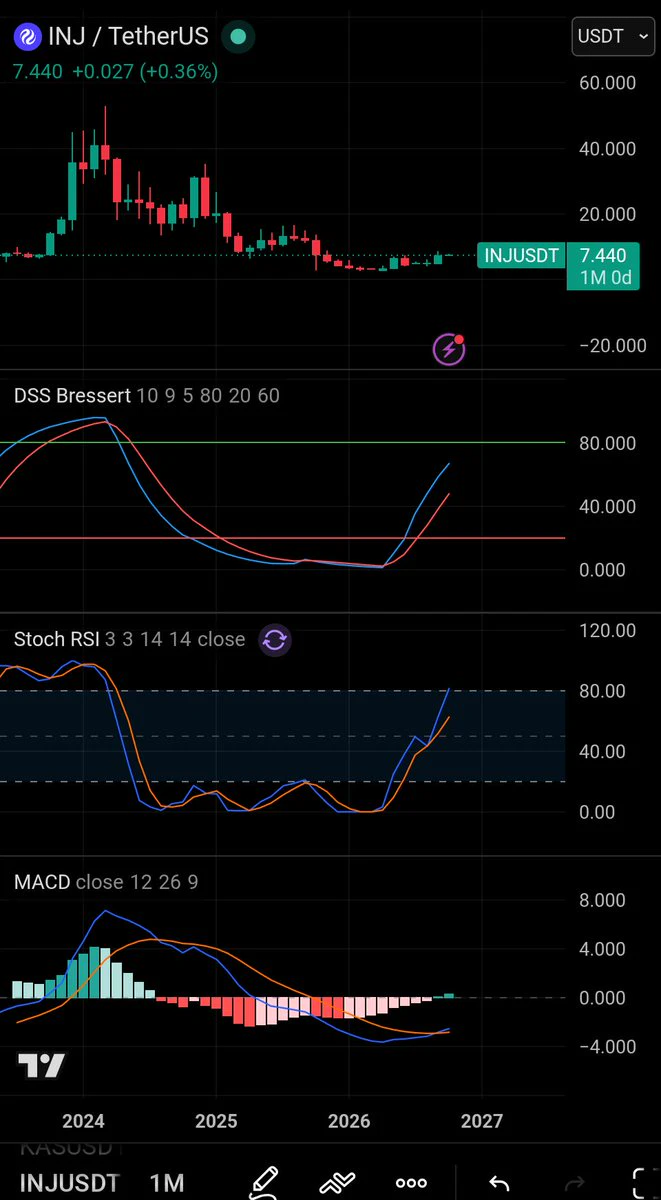The height and width of the screenshot is (1200, 661).
Task: Open the three-dots more menu
Action: pyautogui.click(x=412, y=1183)
